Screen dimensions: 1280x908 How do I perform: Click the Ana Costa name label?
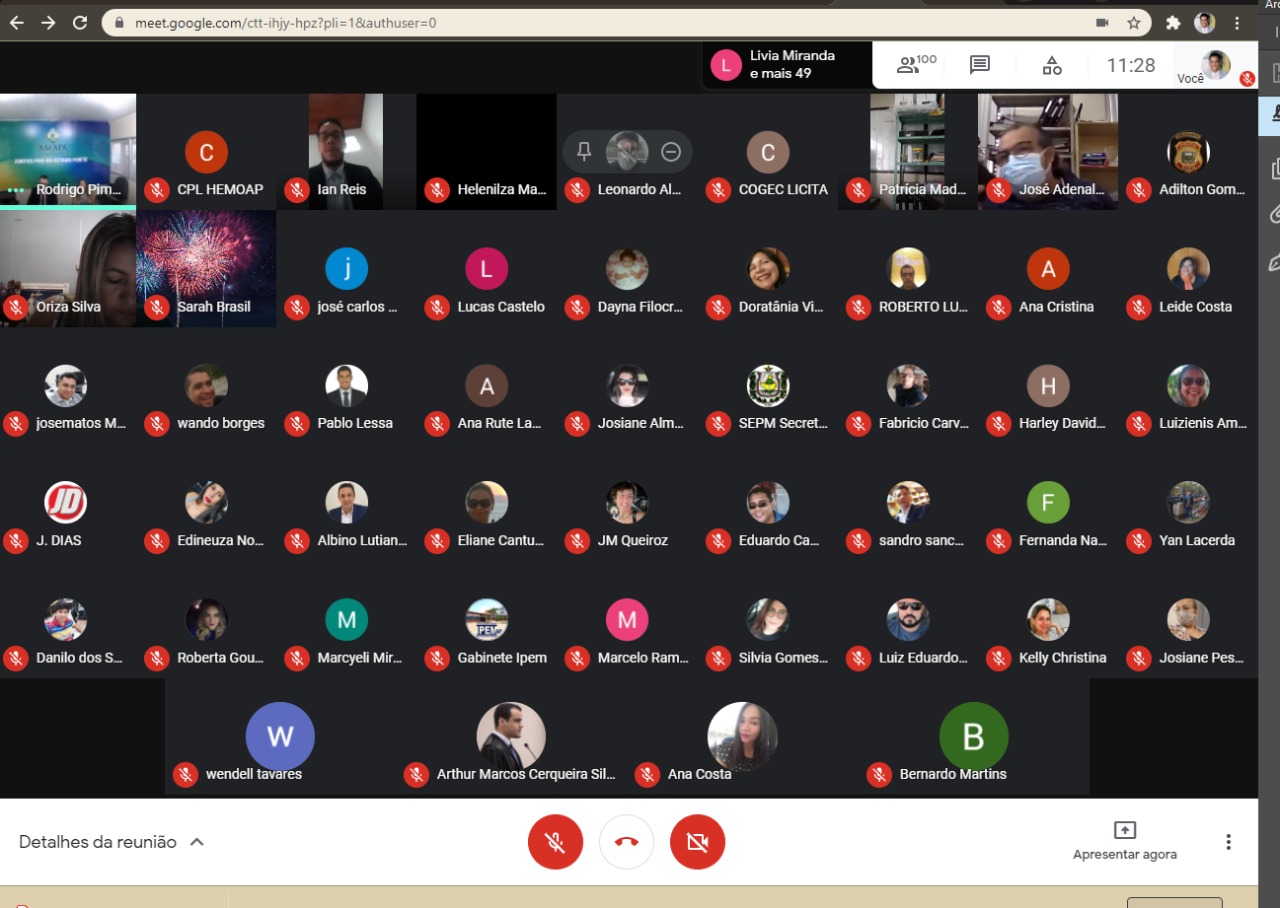[700, 774]
